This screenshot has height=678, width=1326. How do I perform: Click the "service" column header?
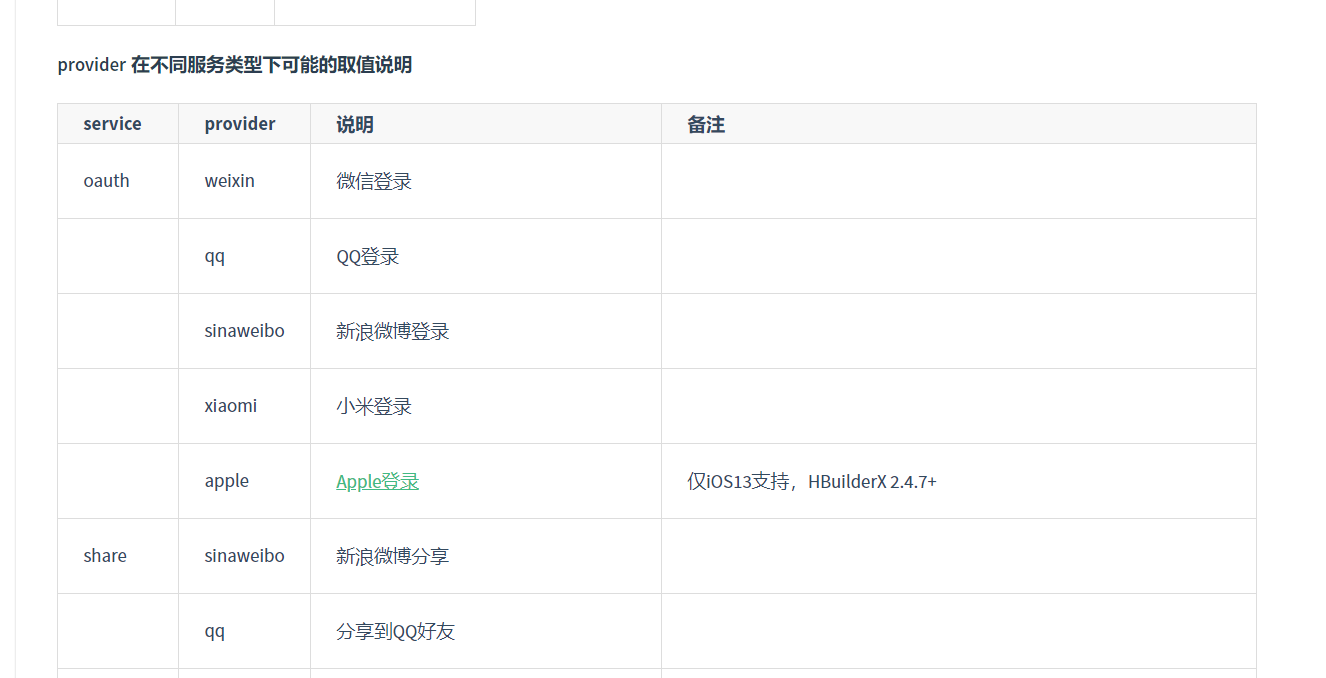click(112, 124)
